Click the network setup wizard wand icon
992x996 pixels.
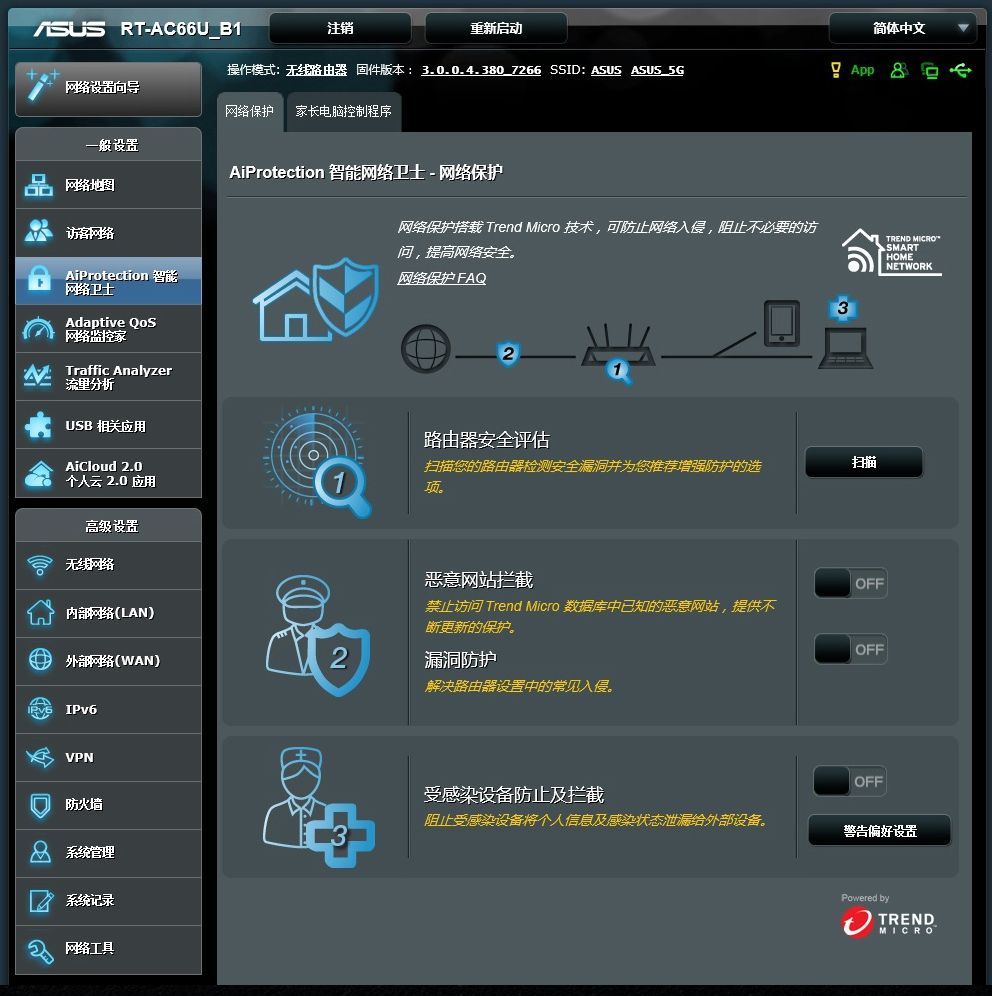coord(42,86)
